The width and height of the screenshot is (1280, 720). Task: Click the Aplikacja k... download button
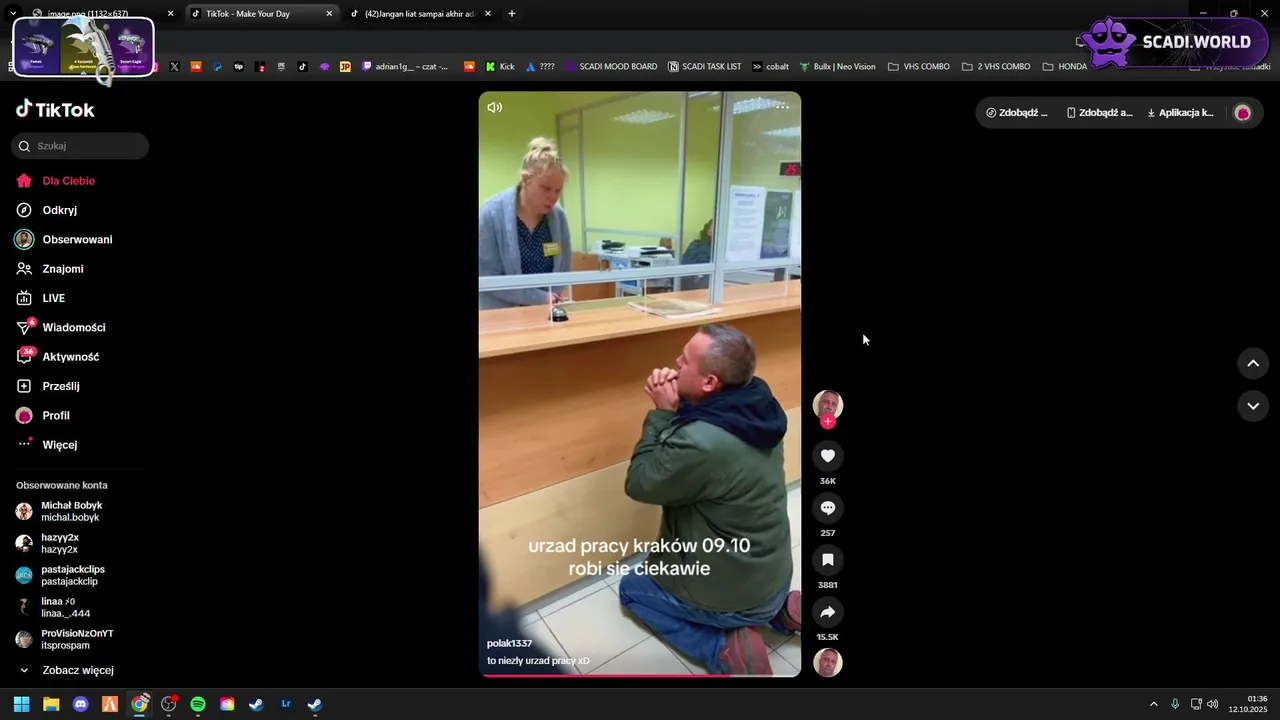click(x=1180, y=113)
